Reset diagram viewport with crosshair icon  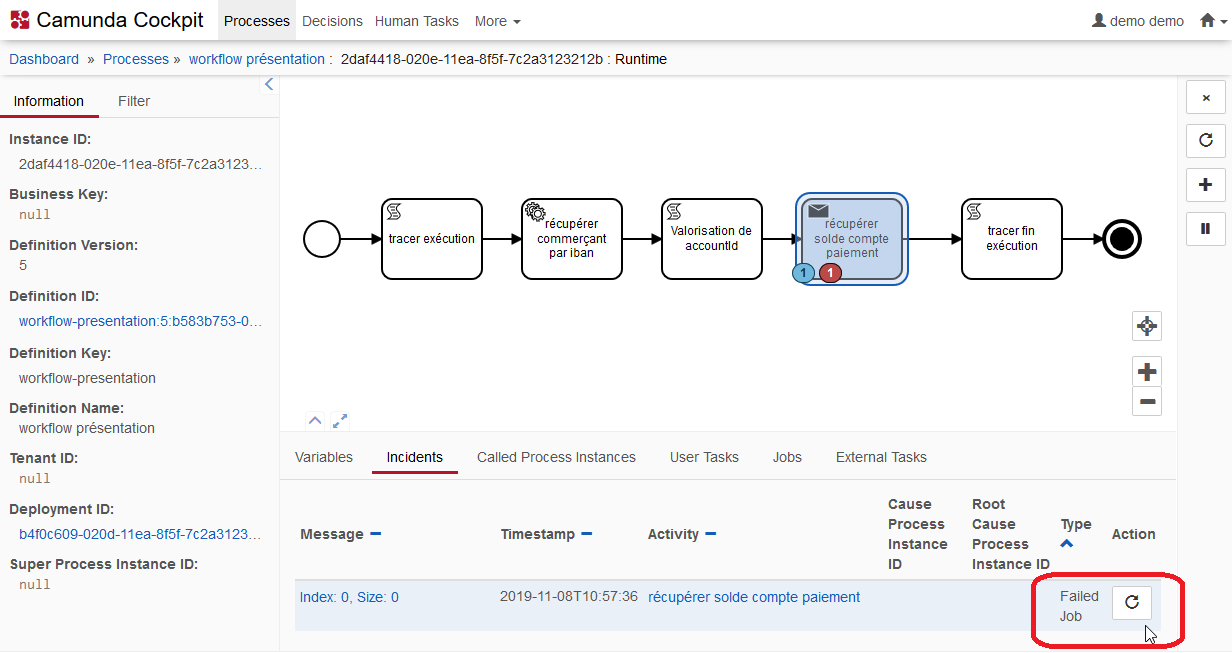tap(1147, 326)
